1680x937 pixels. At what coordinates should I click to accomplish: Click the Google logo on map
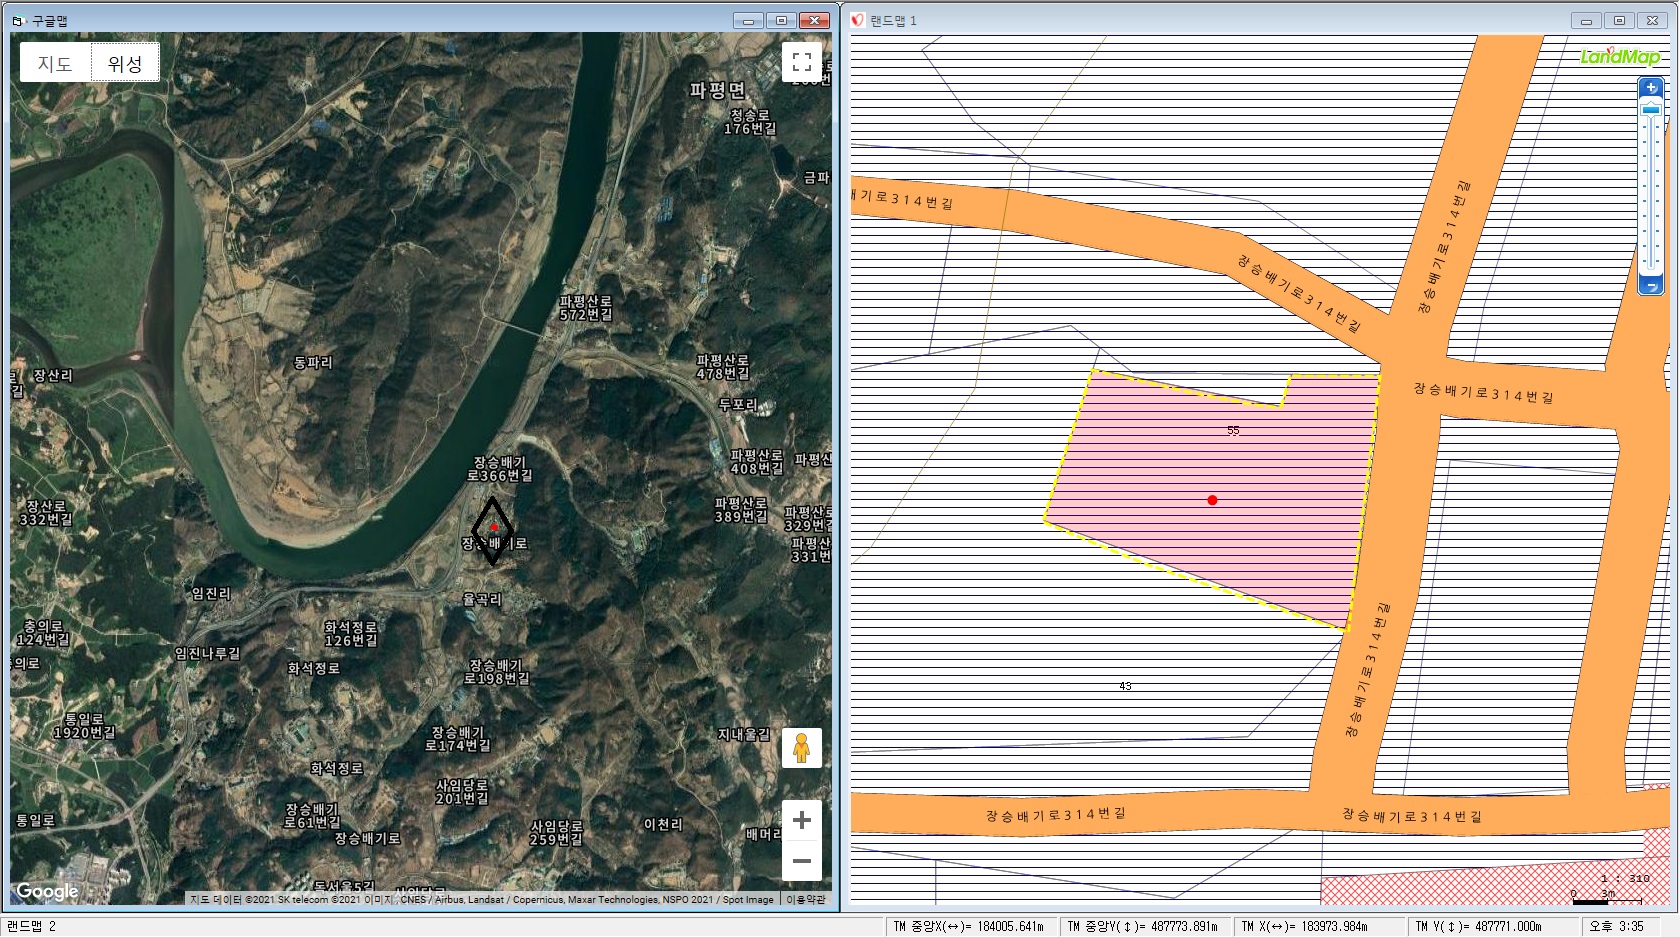click(47, 891)
